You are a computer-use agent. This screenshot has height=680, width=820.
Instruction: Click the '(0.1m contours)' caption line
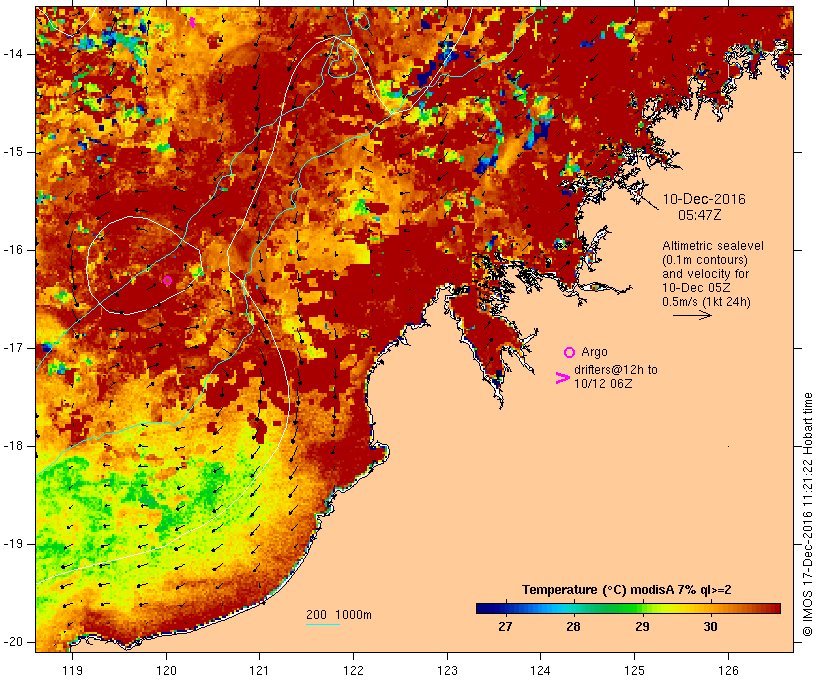[x=705, y=260]
